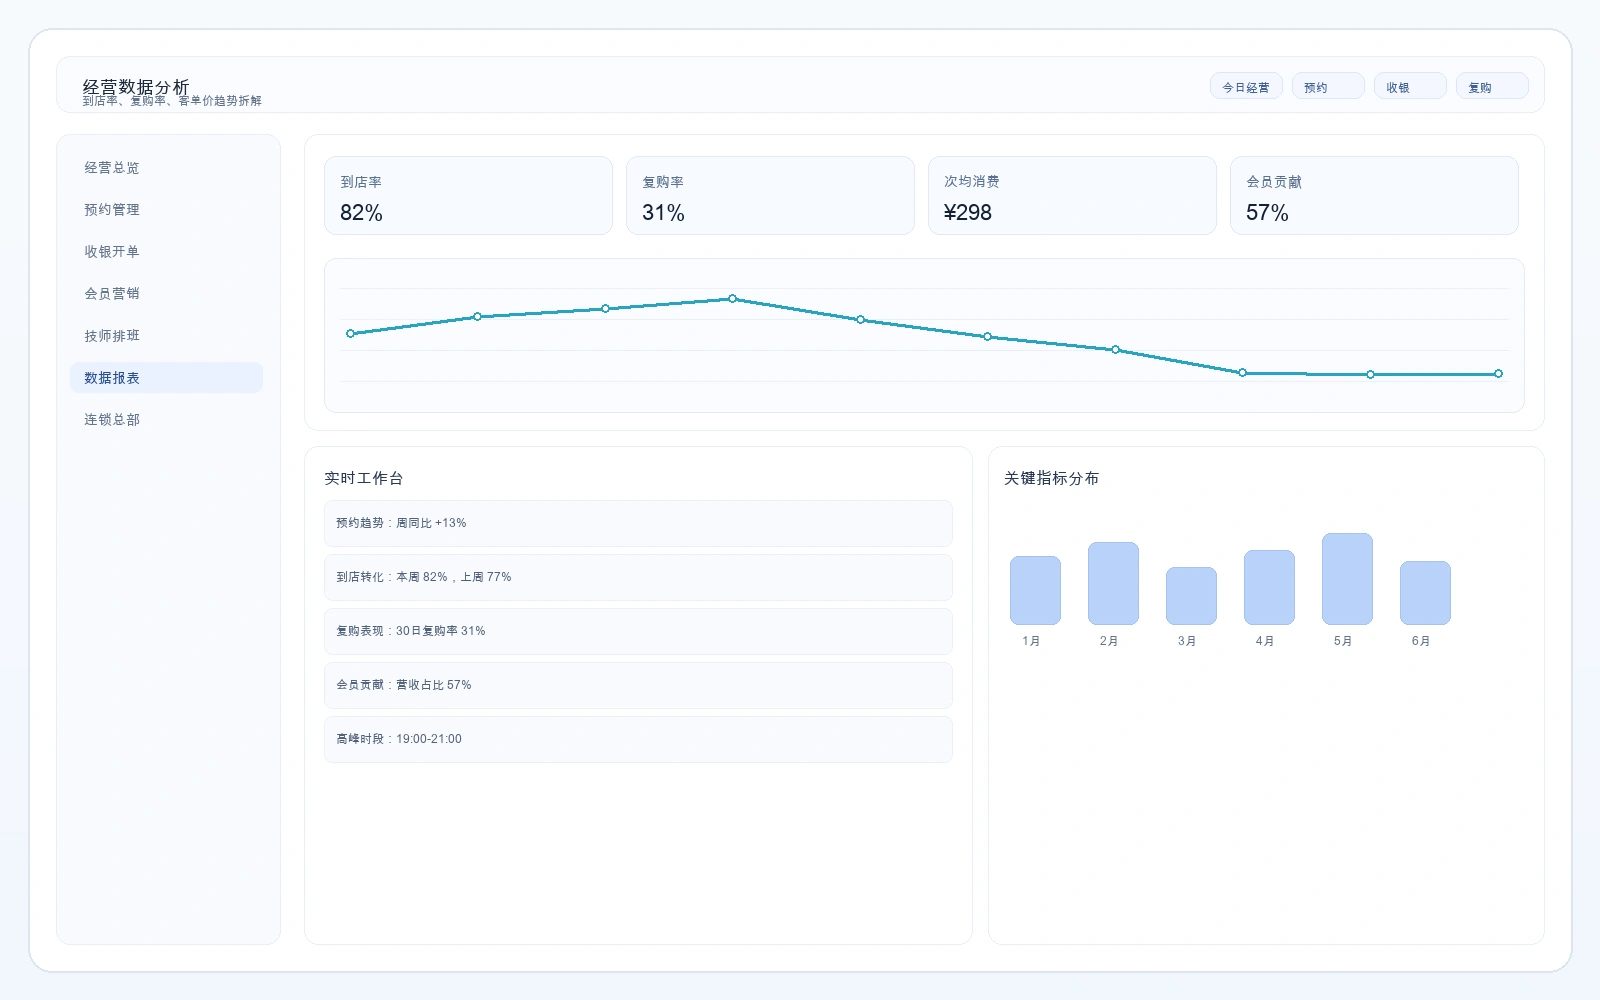Open the 预约趋势 周同比 +13% row

pos(638,523)
